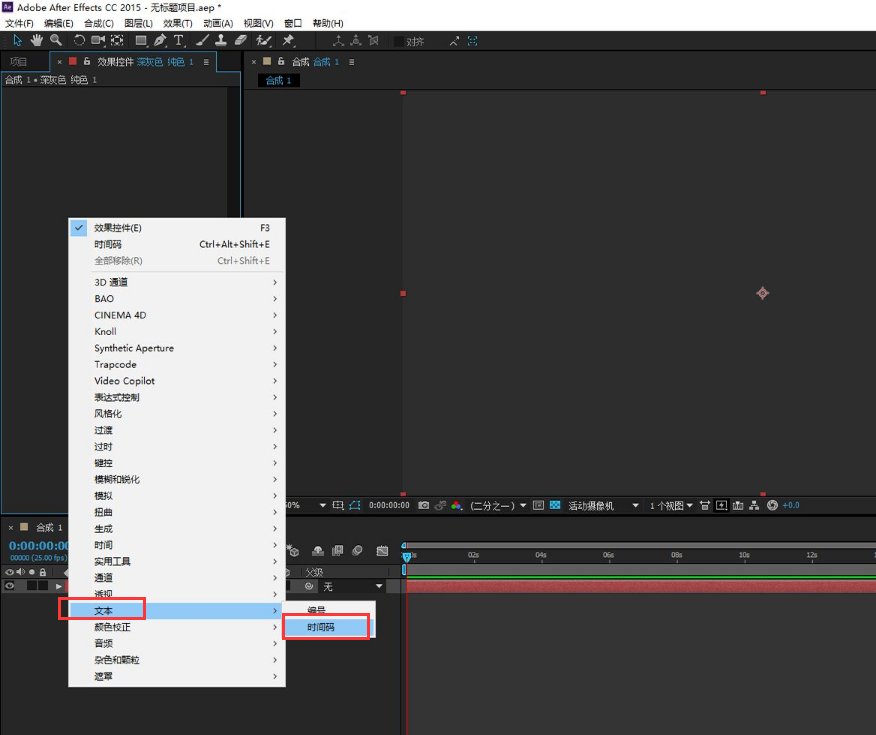This screenshot has height=735, width=876.
Task: Select the Hand tool
Action: [x=37, y=40]
